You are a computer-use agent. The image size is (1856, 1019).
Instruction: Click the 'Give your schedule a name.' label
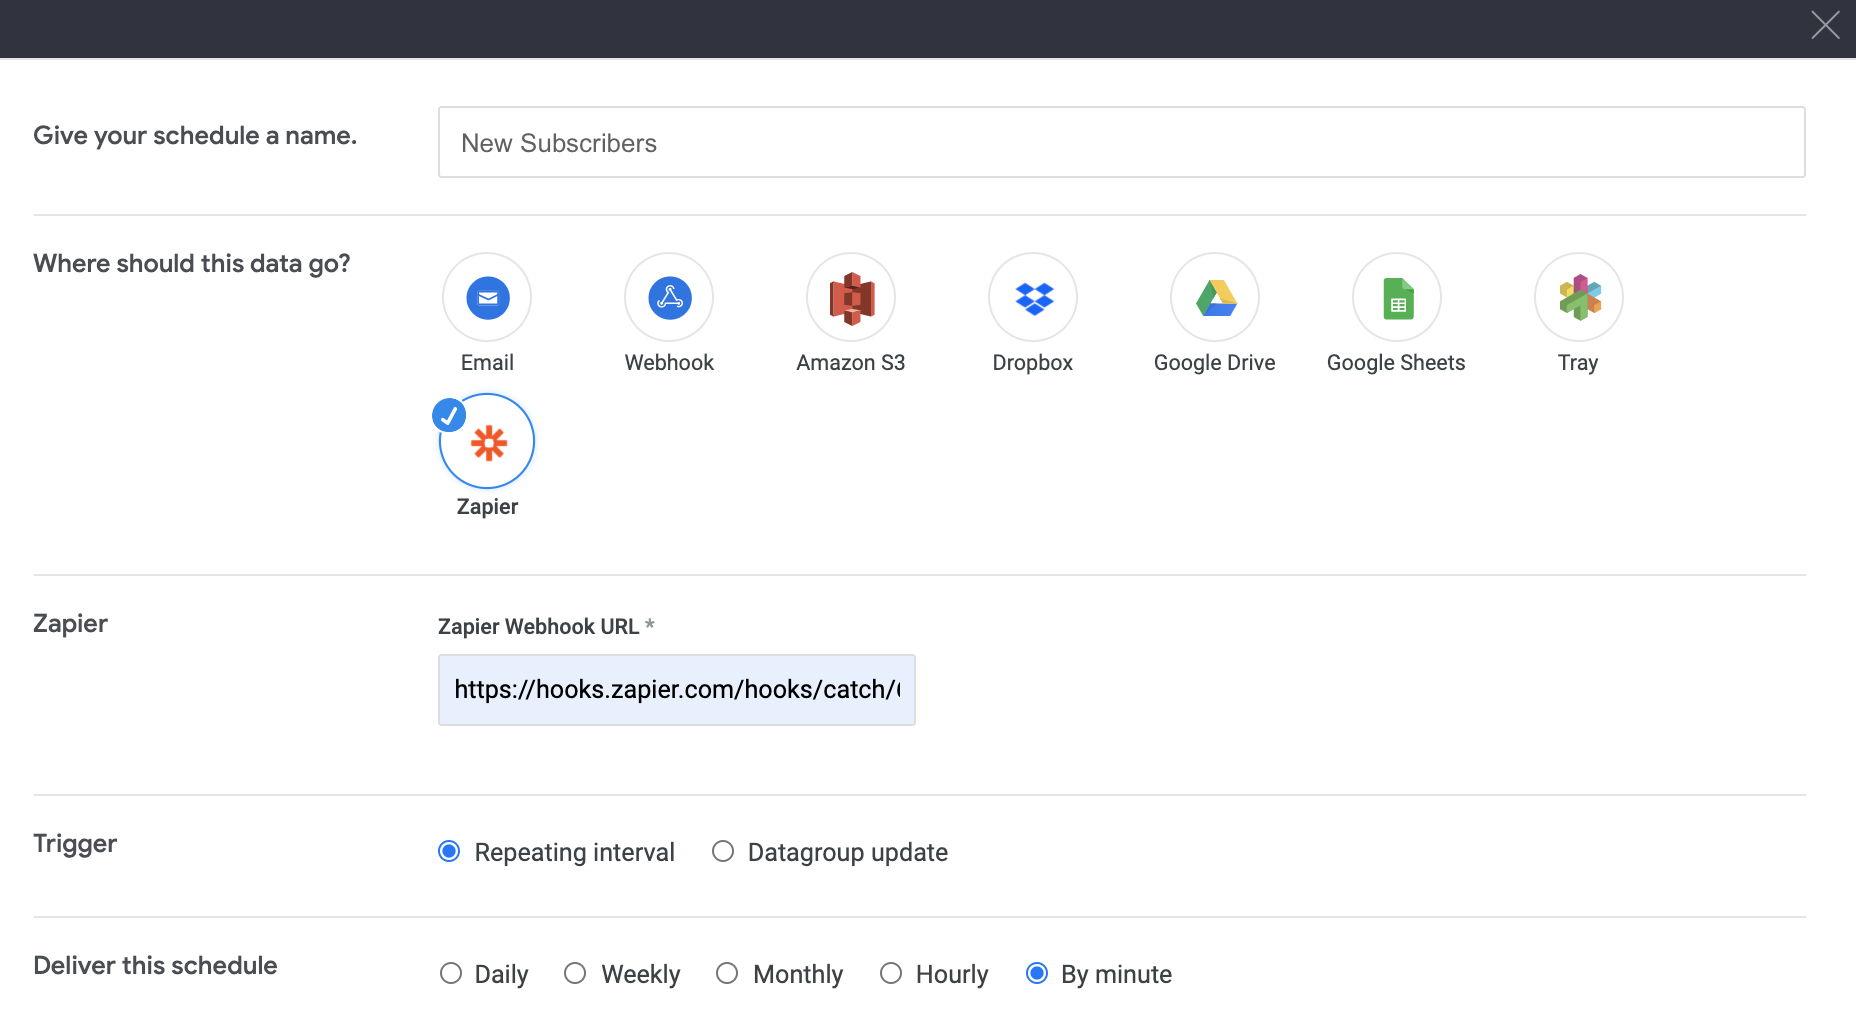click(195, 136)
